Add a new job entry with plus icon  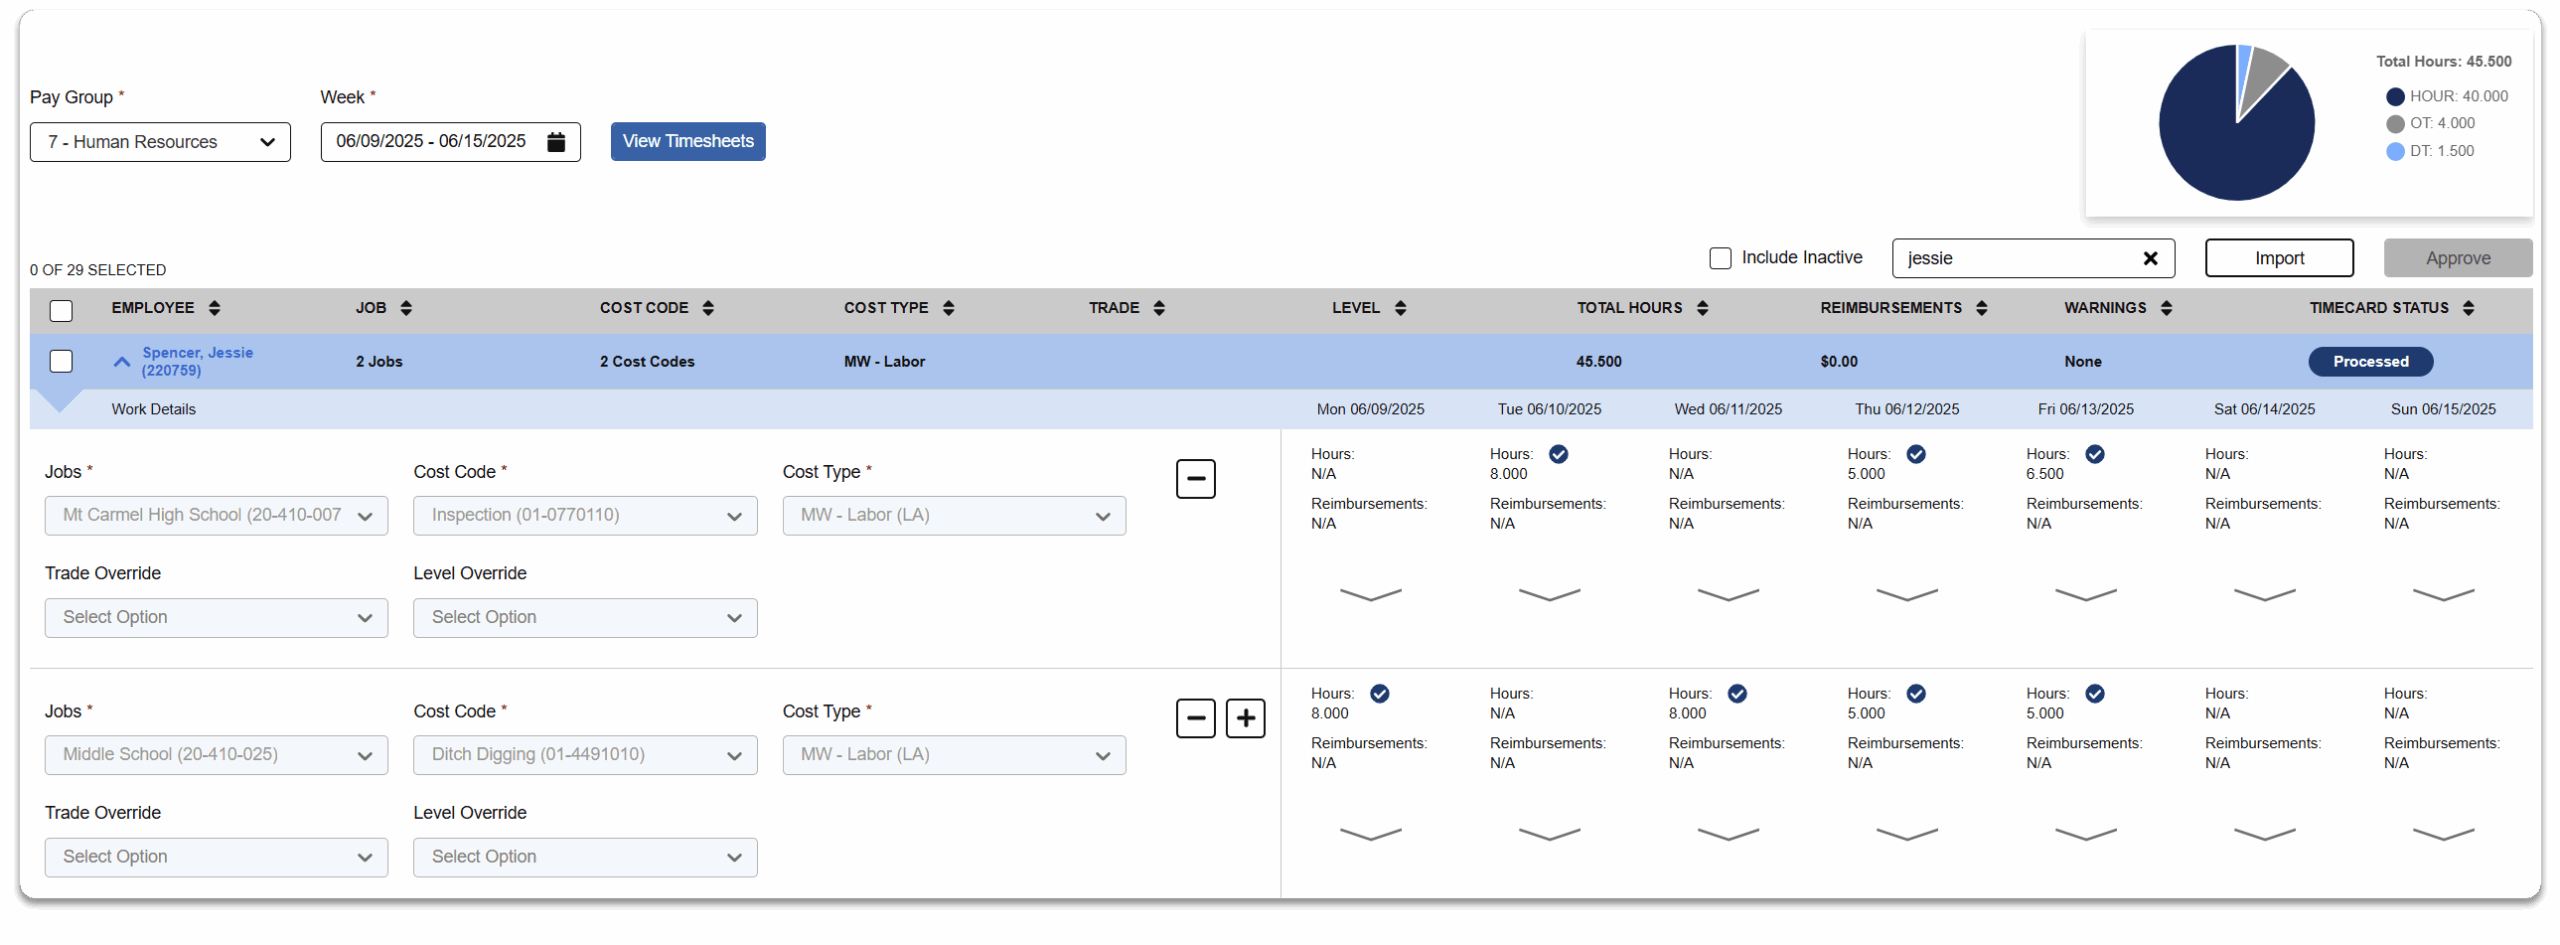1245,718
